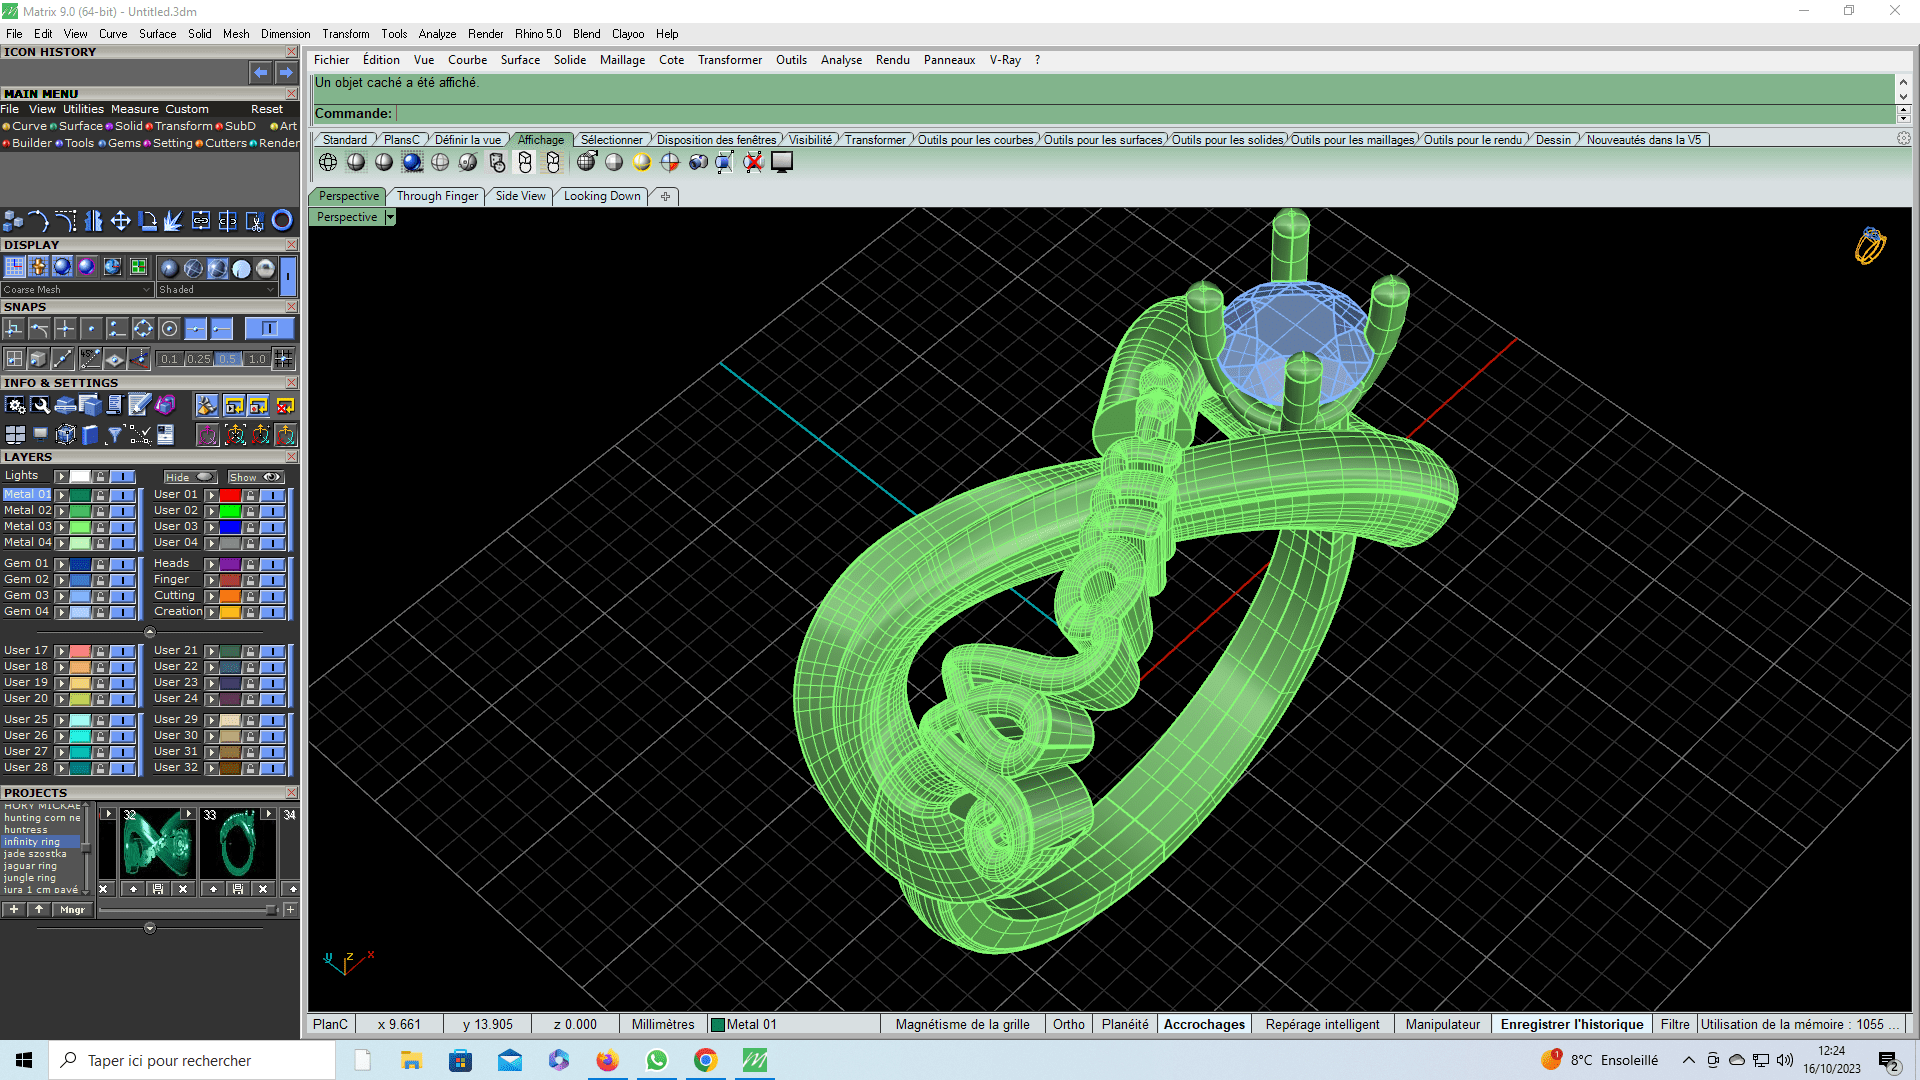The width and height of the screenshot is (1920, 1080).
Task: Toggle lock on Metal 01 layer
Action: 100,495
